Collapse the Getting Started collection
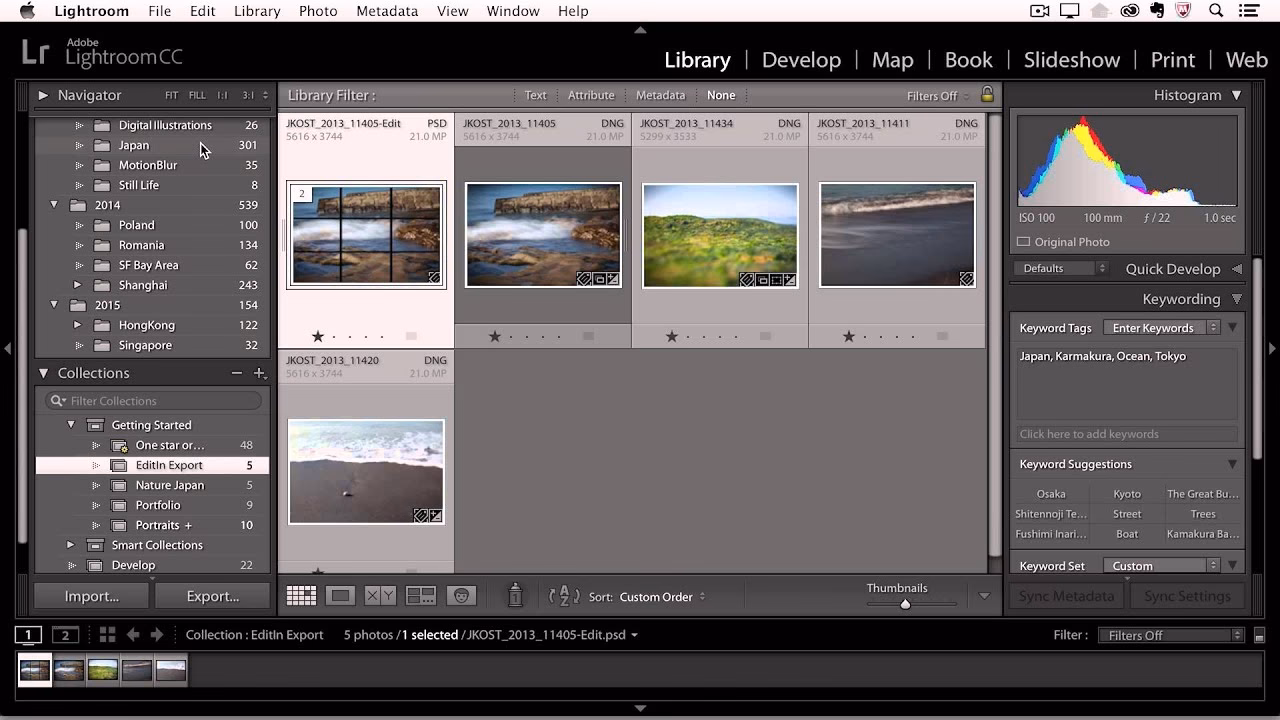The height and width of the screenshot is (720, 1280). pos(70,424)
